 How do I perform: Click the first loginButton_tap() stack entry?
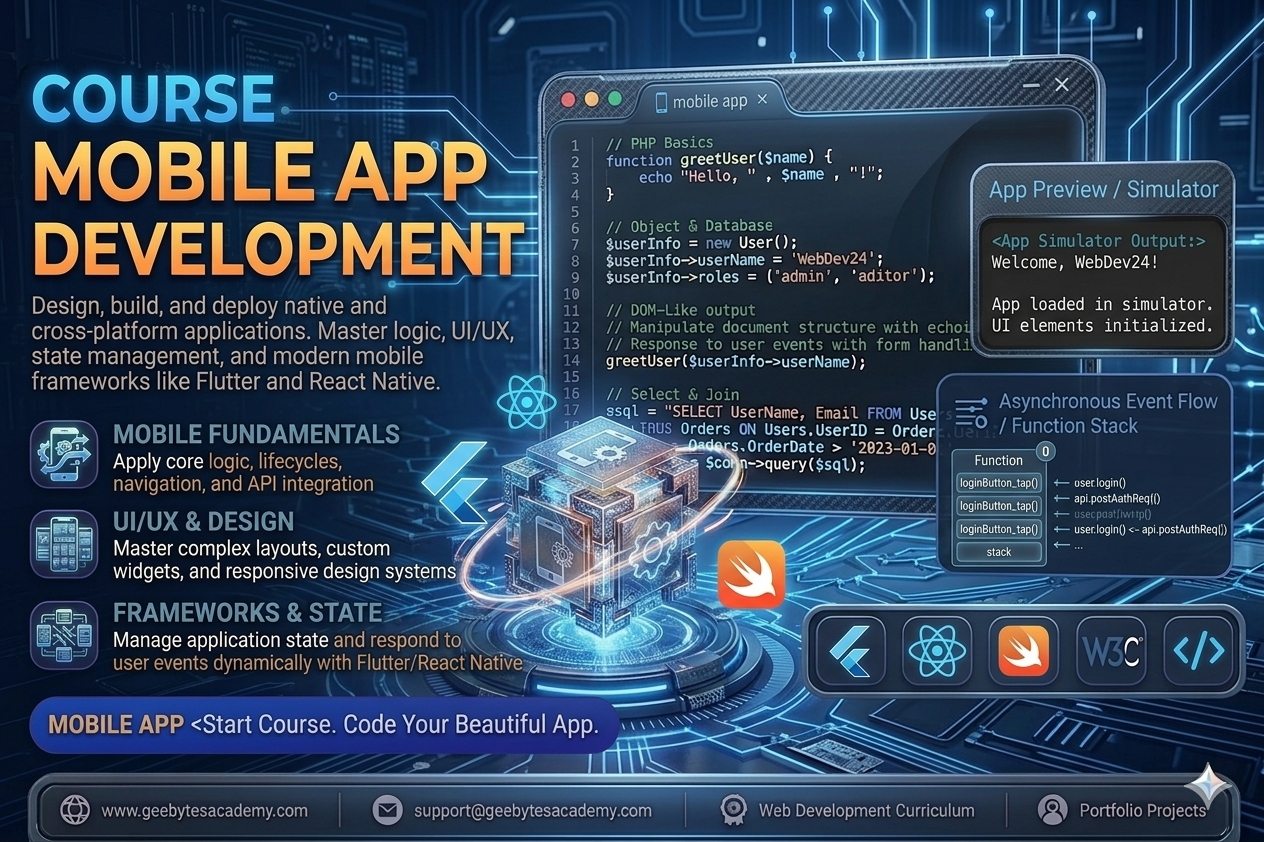[x=999, y=483]
